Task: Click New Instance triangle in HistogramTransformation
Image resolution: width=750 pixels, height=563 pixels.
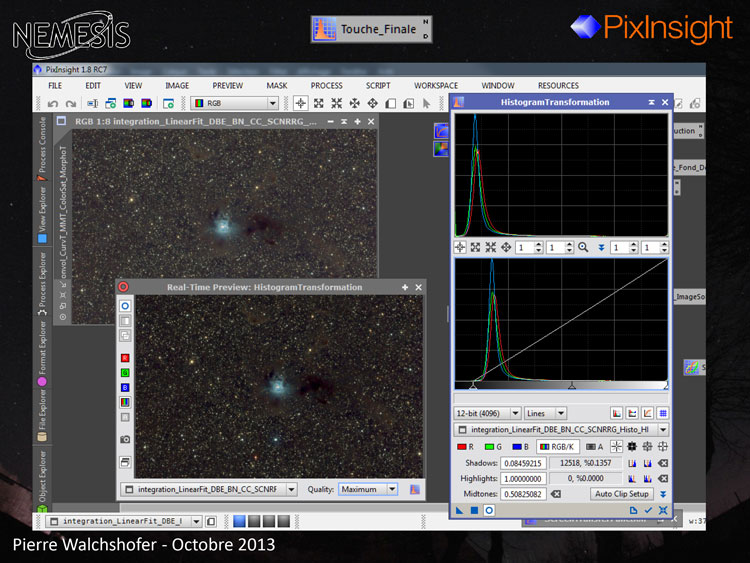Action: [459, 510]
